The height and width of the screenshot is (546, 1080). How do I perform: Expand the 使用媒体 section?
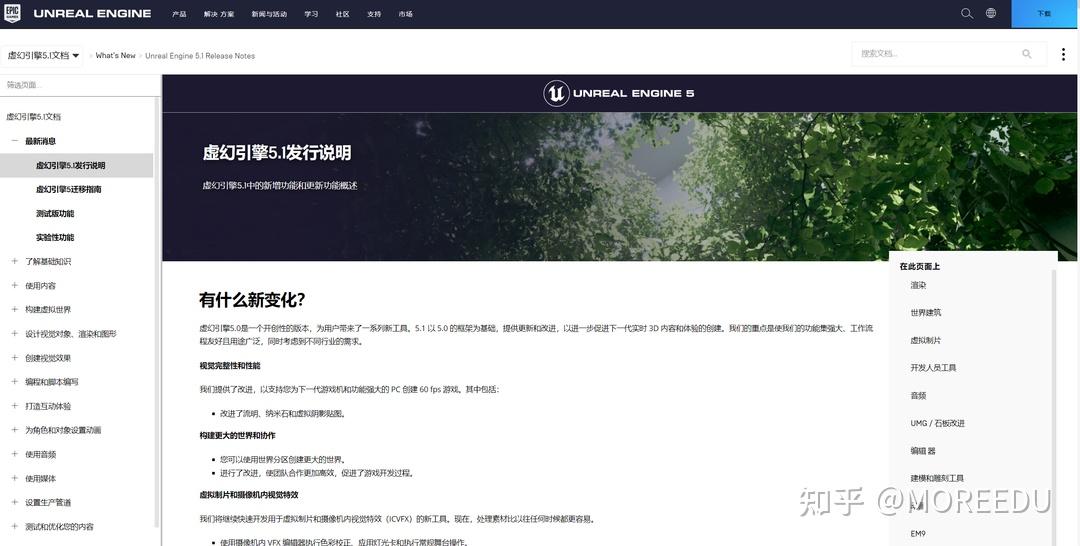(x=14, y=479)
